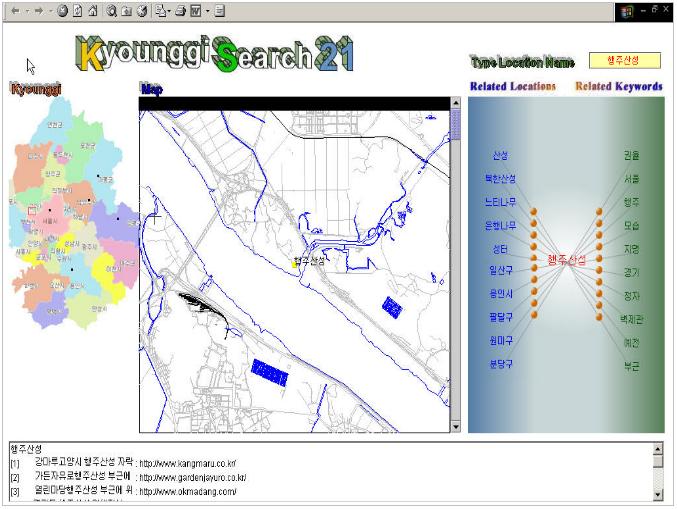Click the Discuss page icon in toolbar
The image size is (677, 509).
[x=220, y=11]
